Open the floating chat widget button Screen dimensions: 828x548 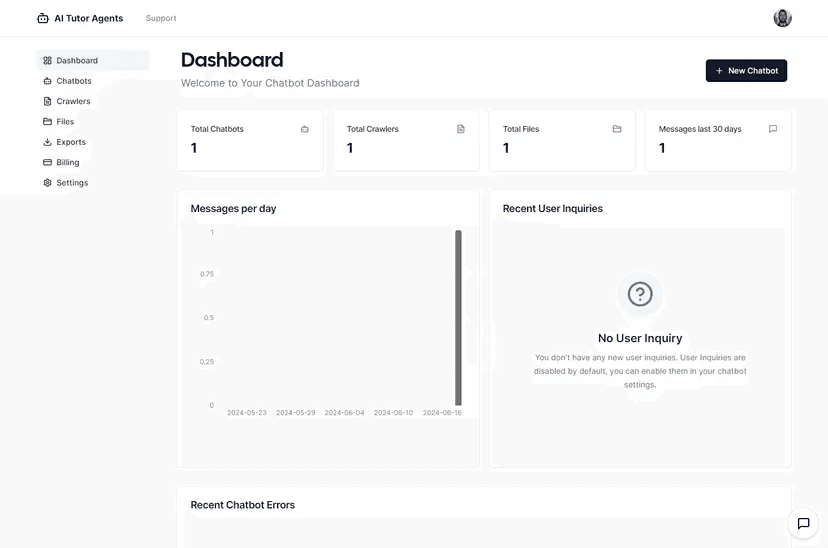[x=803, y=523]
